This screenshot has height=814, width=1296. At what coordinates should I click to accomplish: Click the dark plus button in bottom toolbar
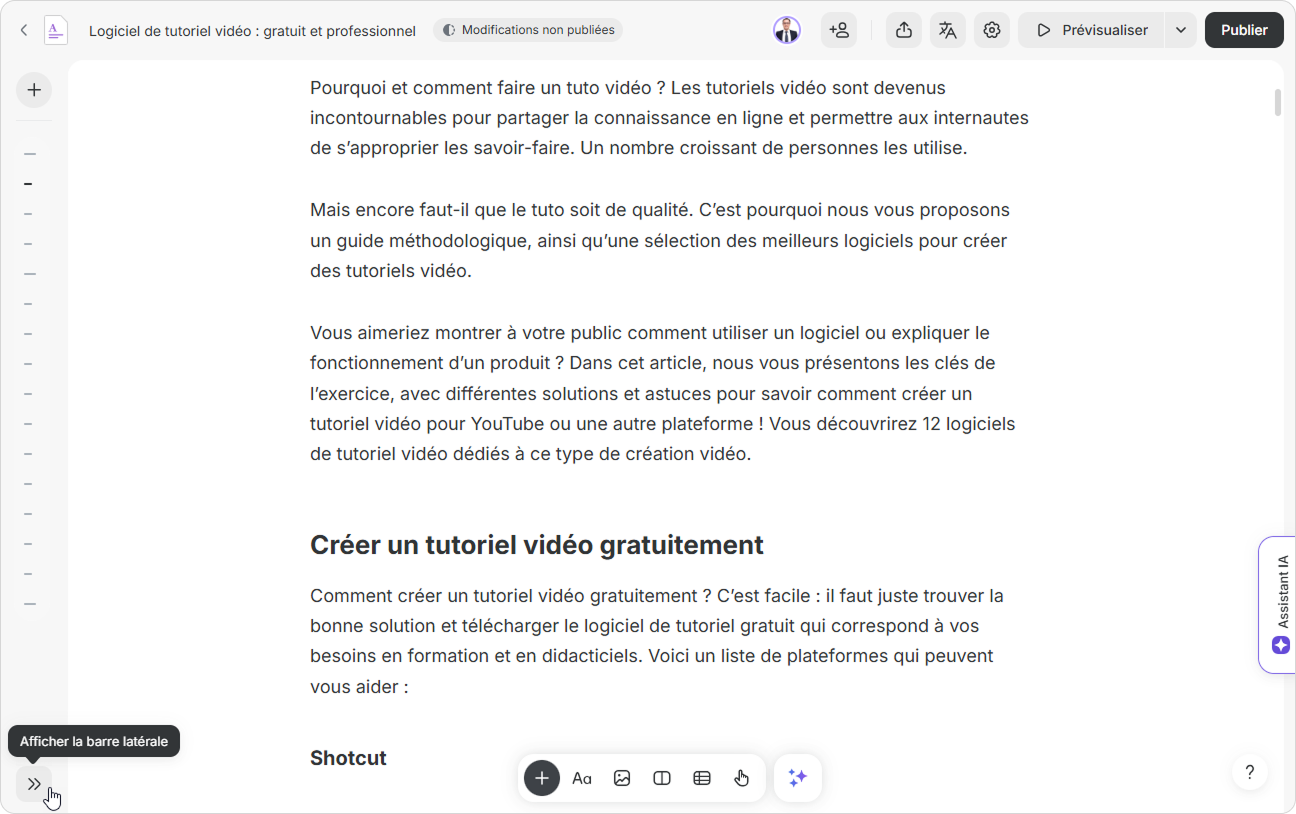[541, 778]
